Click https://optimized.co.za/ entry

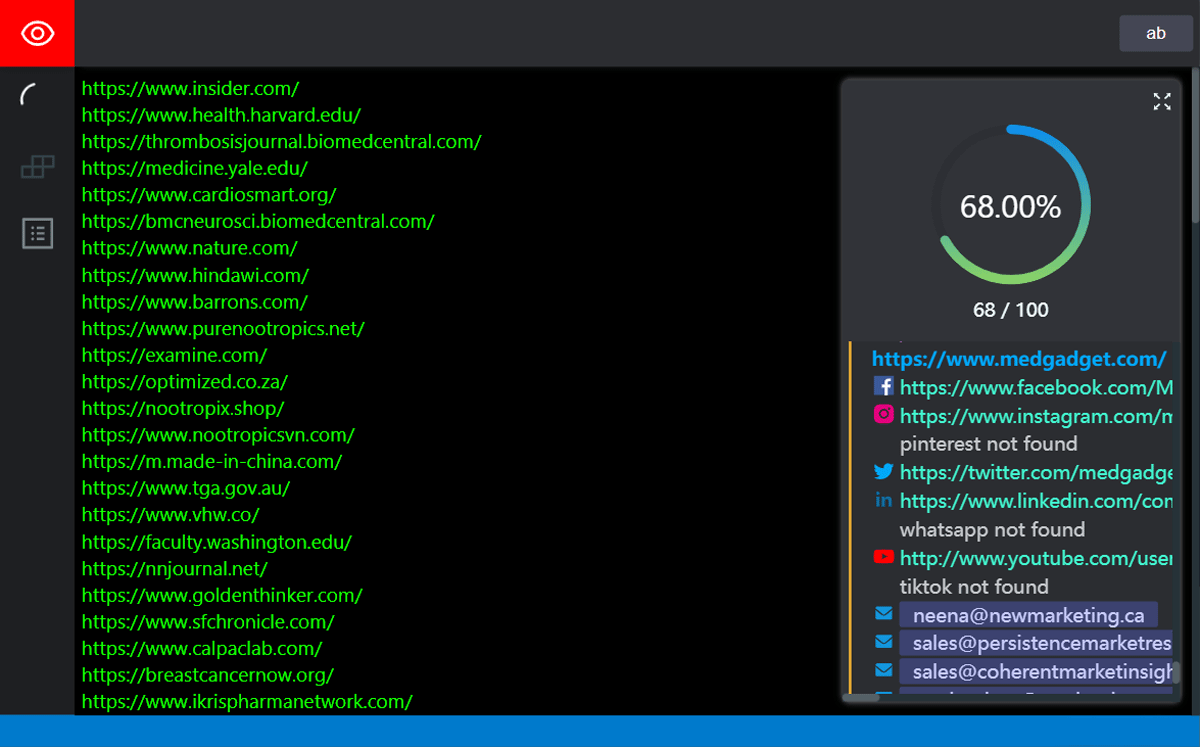(x=185, y=381)
